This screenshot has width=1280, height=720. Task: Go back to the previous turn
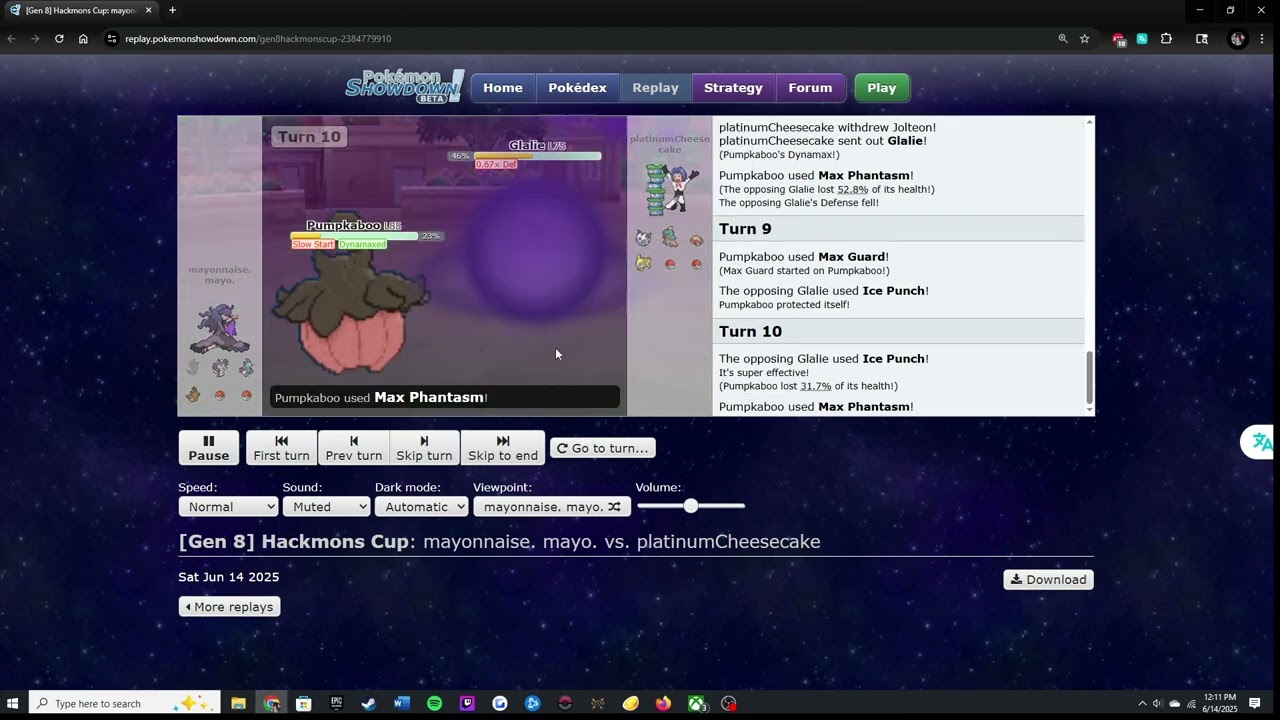coord(353,448)
